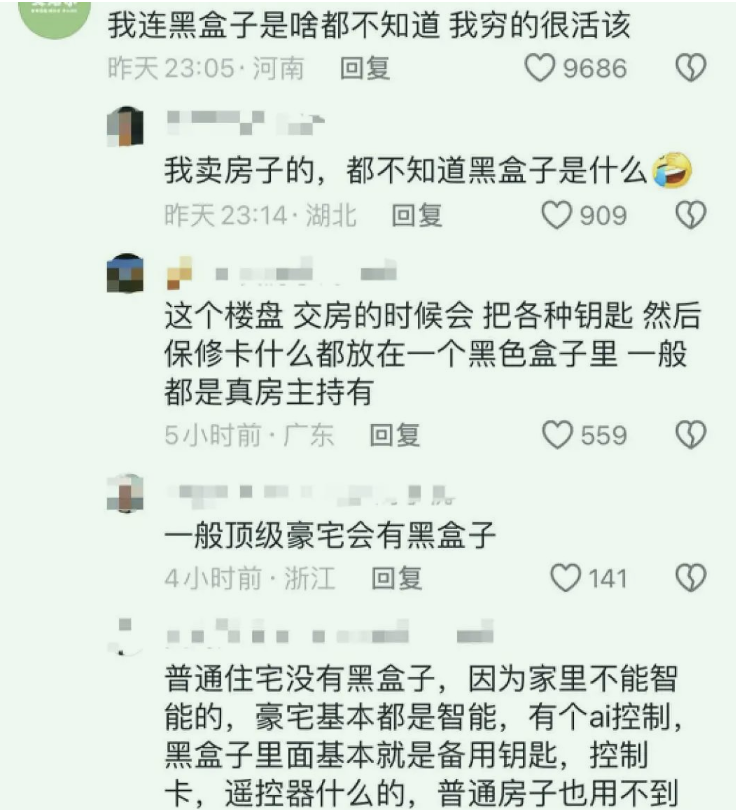Open avatar of the Zhejiang commenter
This screenshot has width=736, height=810.
coord(125,493)
